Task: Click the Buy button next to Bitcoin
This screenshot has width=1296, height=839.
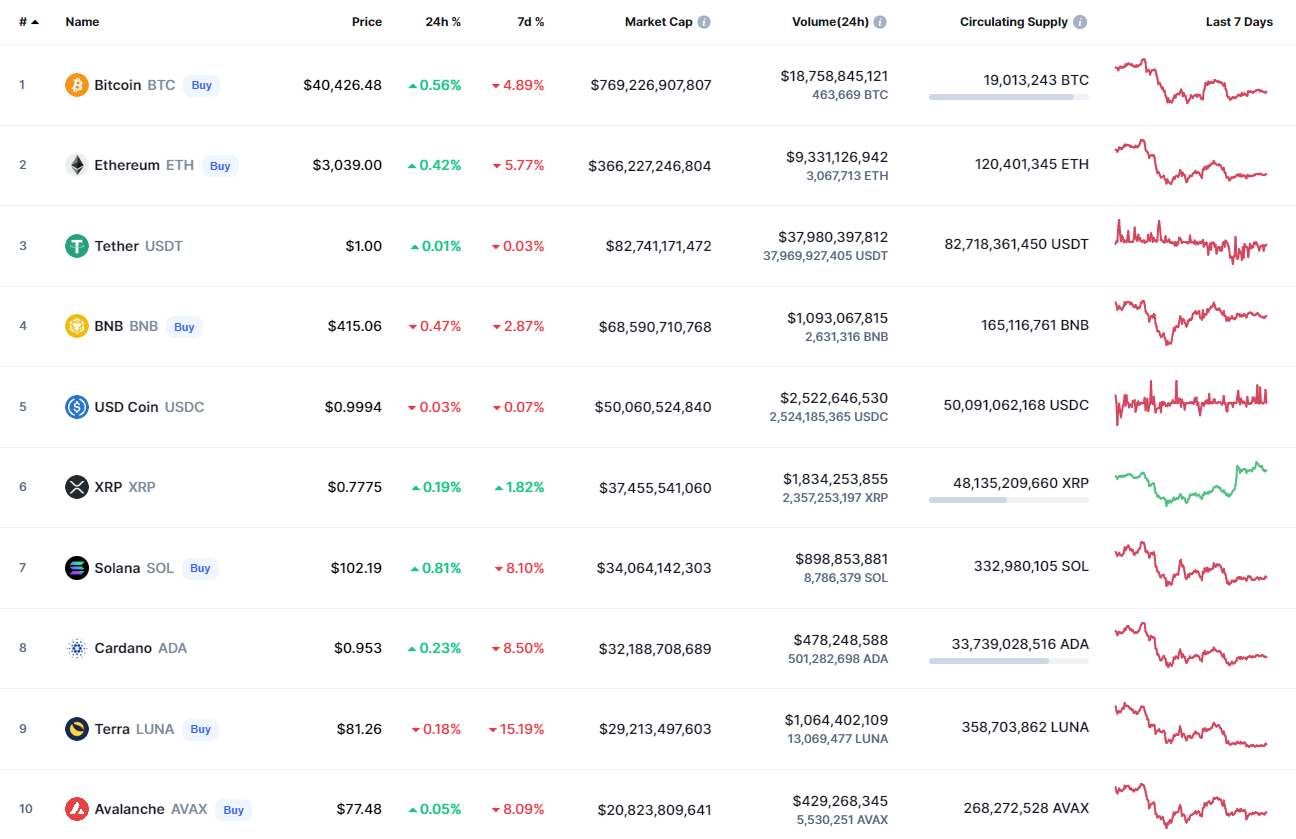Action: click(202, 85)
